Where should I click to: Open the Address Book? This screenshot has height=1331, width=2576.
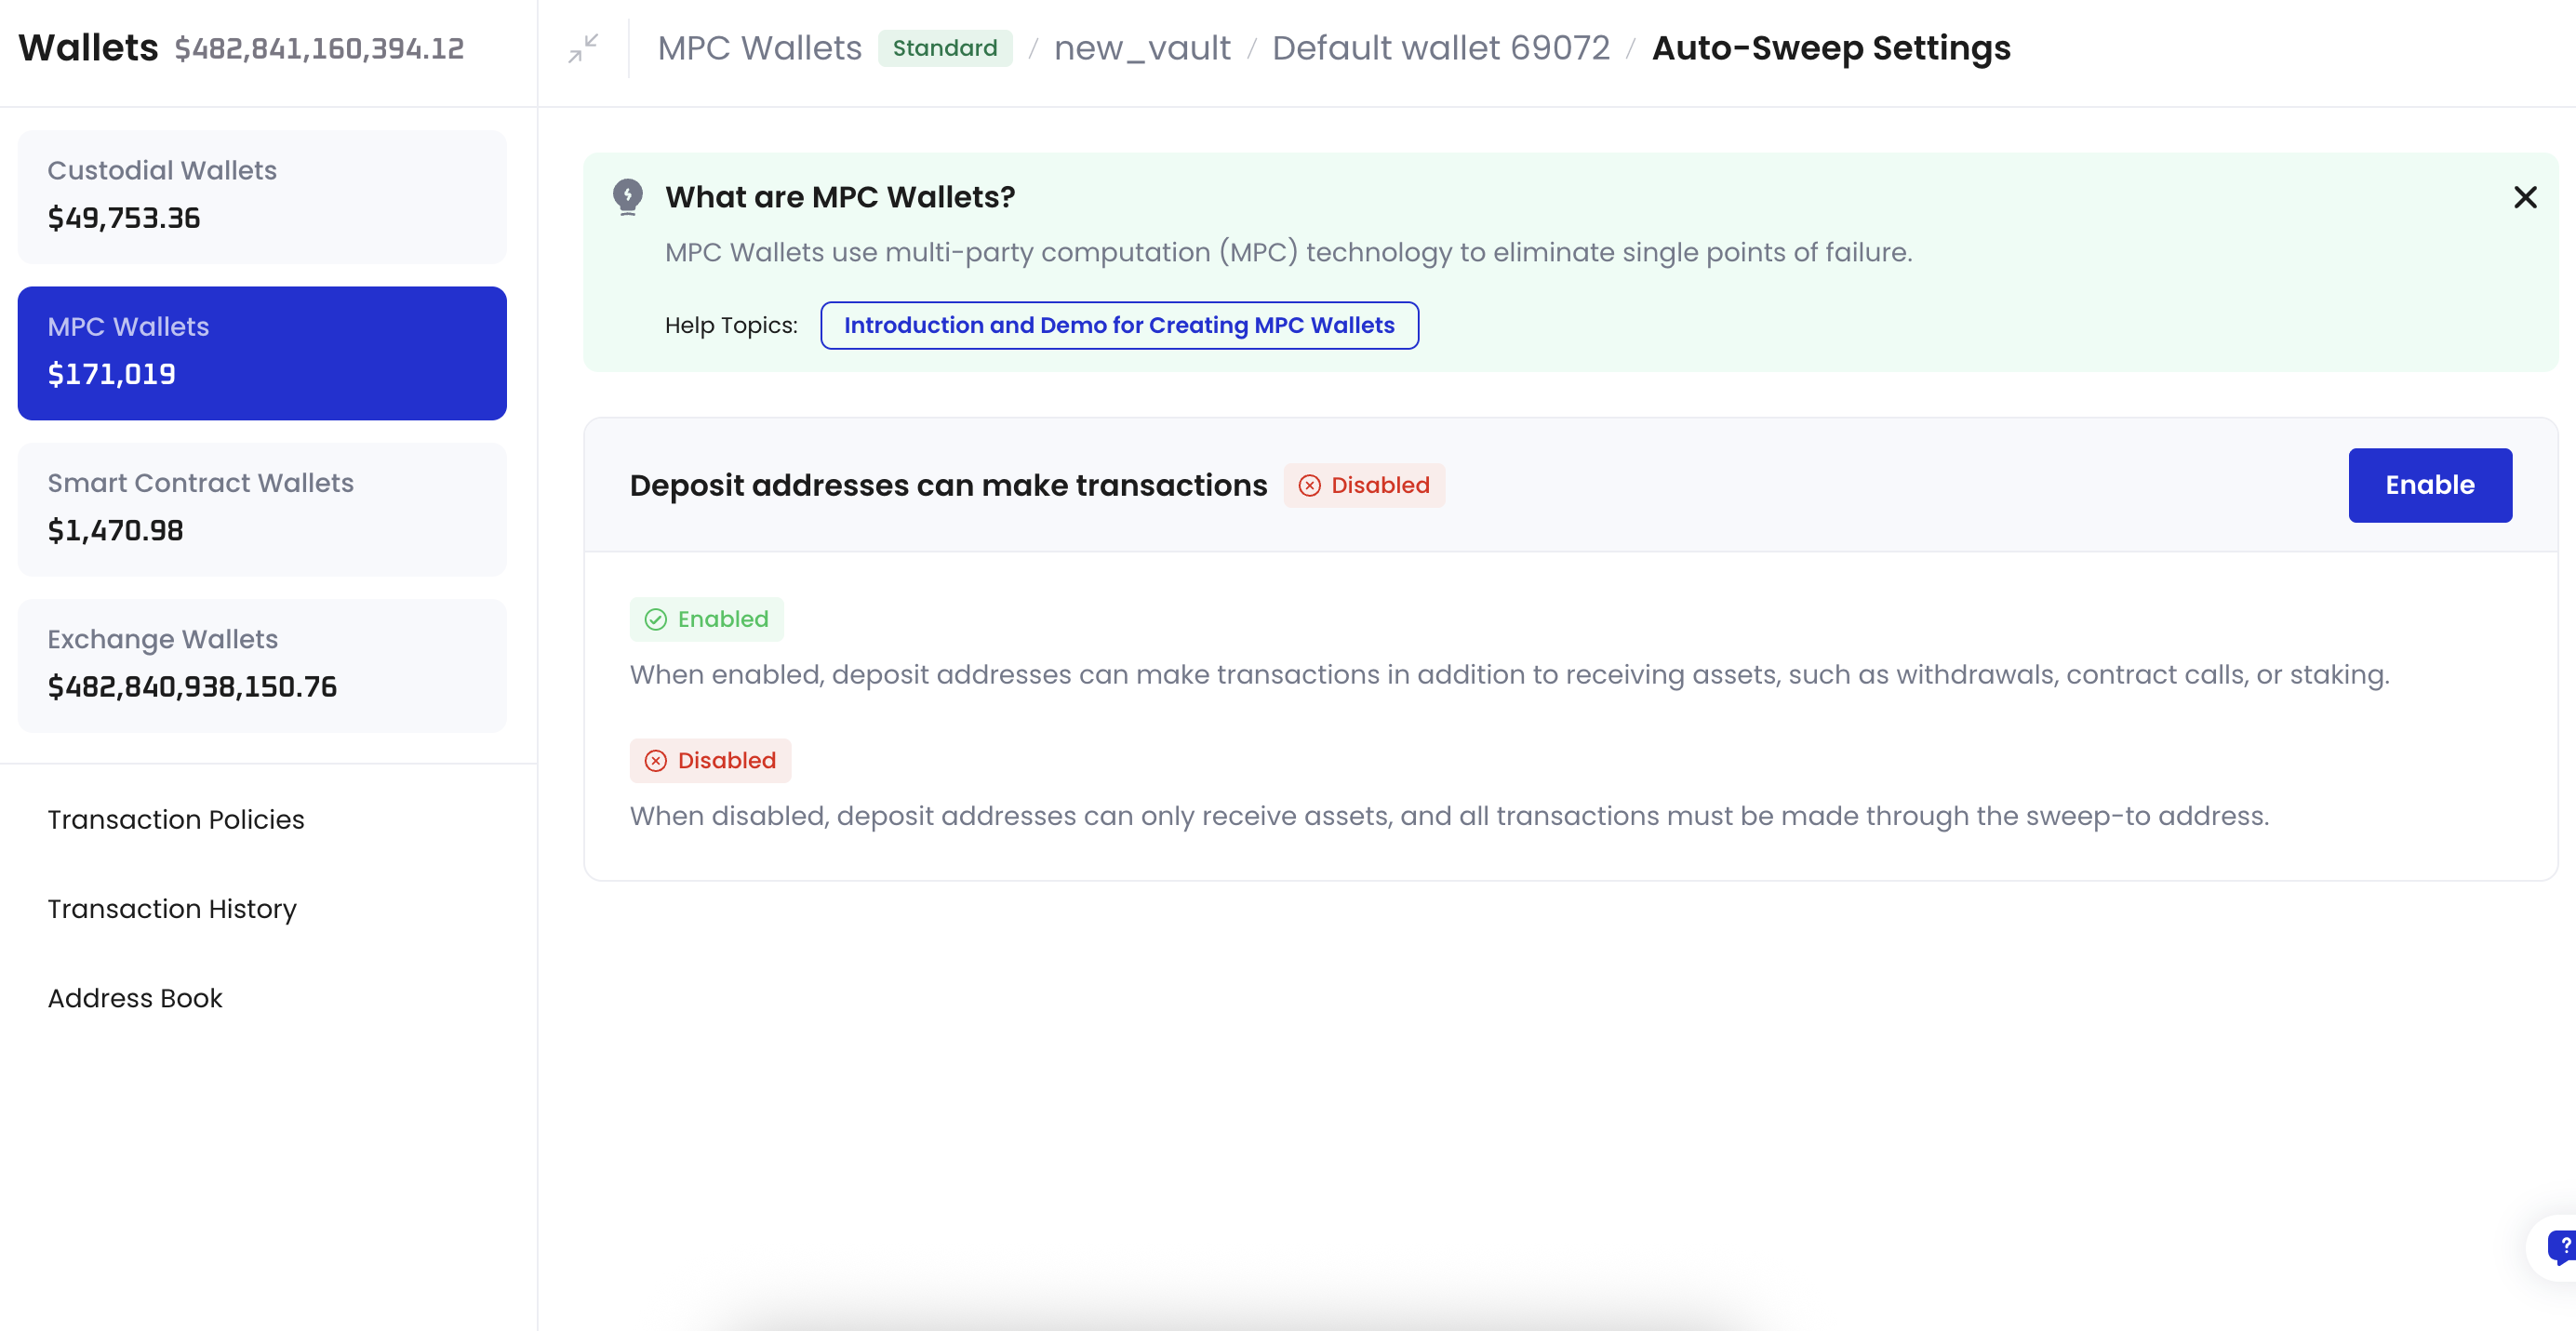tap(135, 997)
